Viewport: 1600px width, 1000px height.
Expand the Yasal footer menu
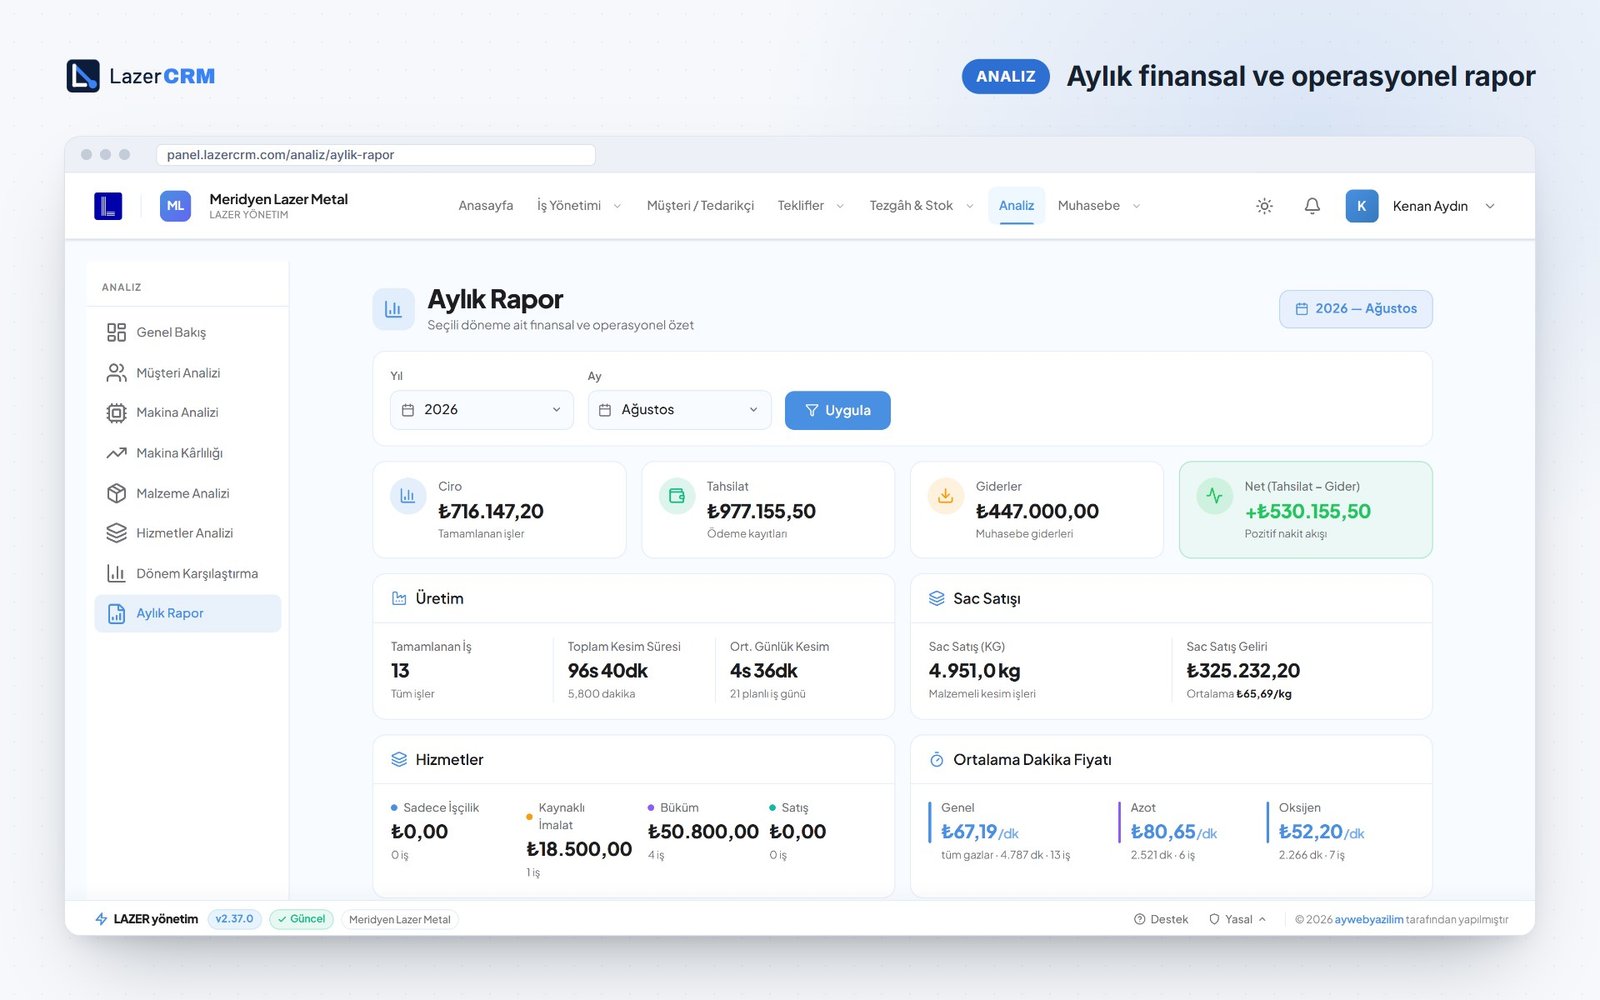pyautogui.click(x=1238, y=919)
